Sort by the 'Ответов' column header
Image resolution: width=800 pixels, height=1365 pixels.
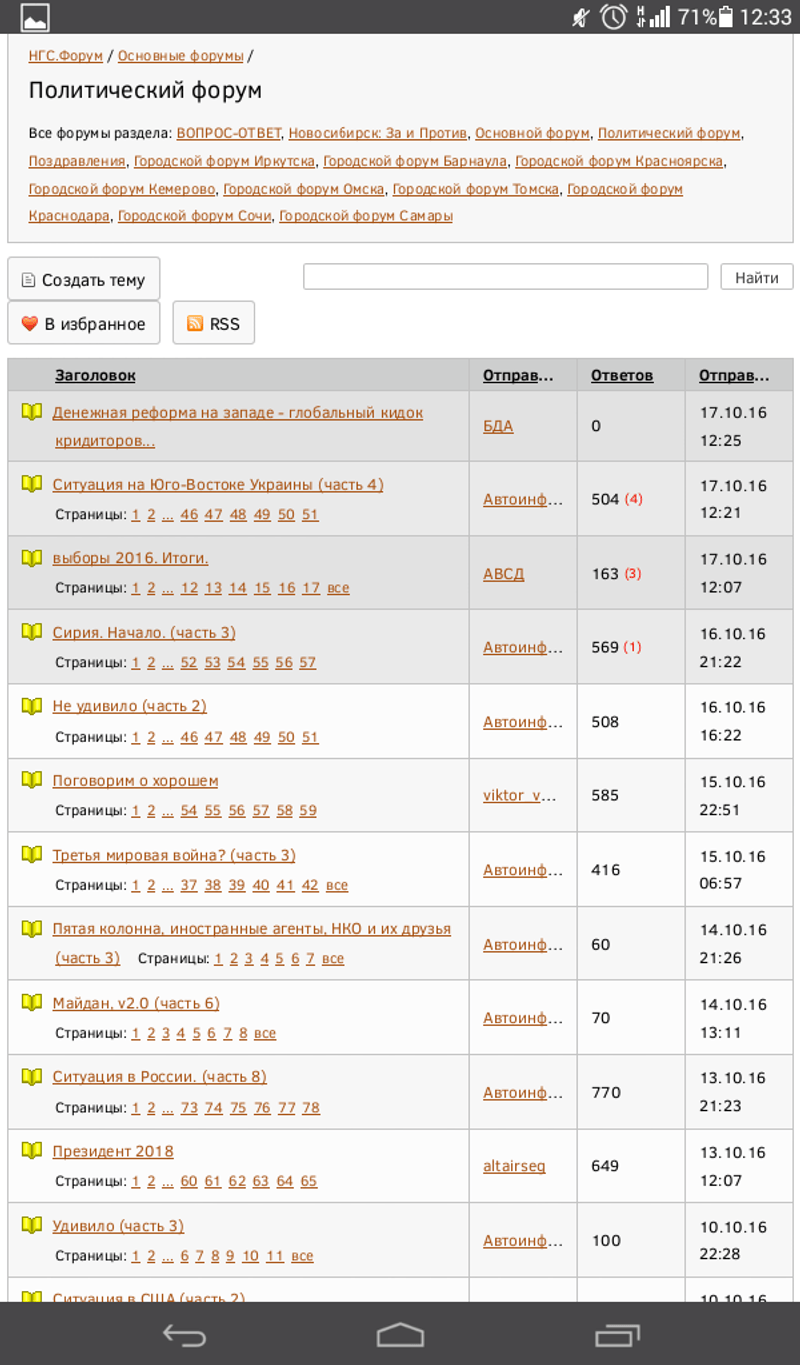(622, 376)
